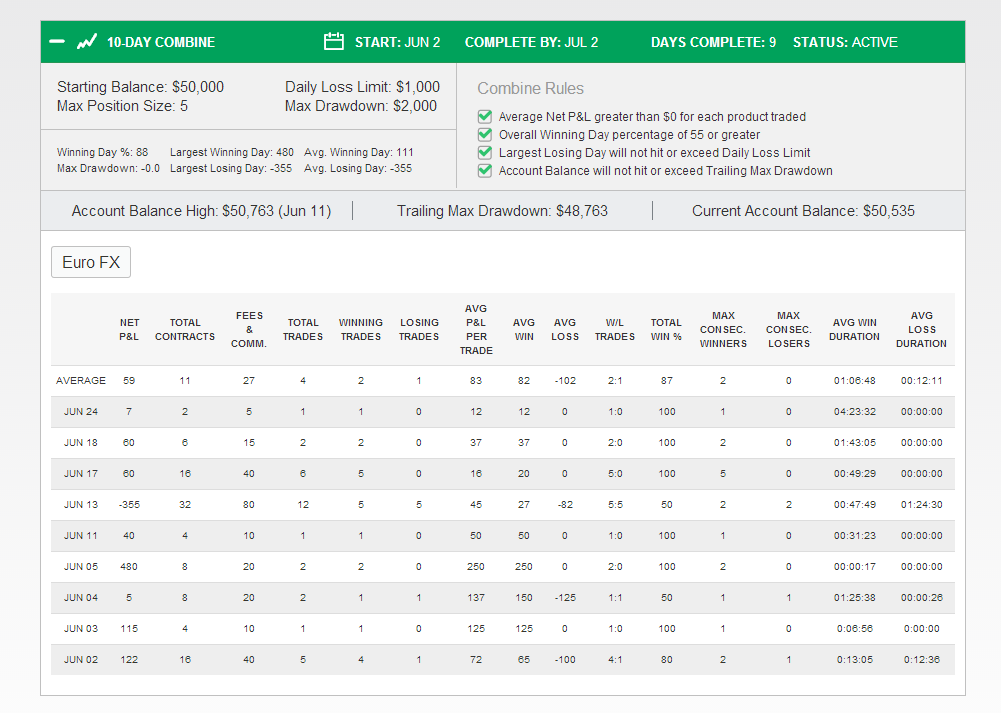Click the TOTAL TRADES column header
This screenshot has width=1001, height=713.
tap(303, 329)
